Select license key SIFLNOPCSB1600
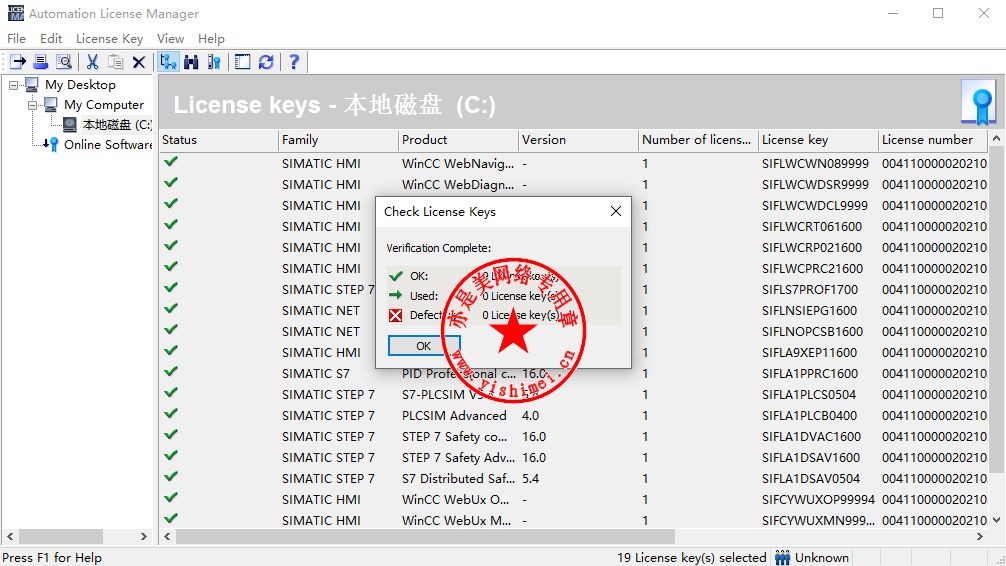 812,332
